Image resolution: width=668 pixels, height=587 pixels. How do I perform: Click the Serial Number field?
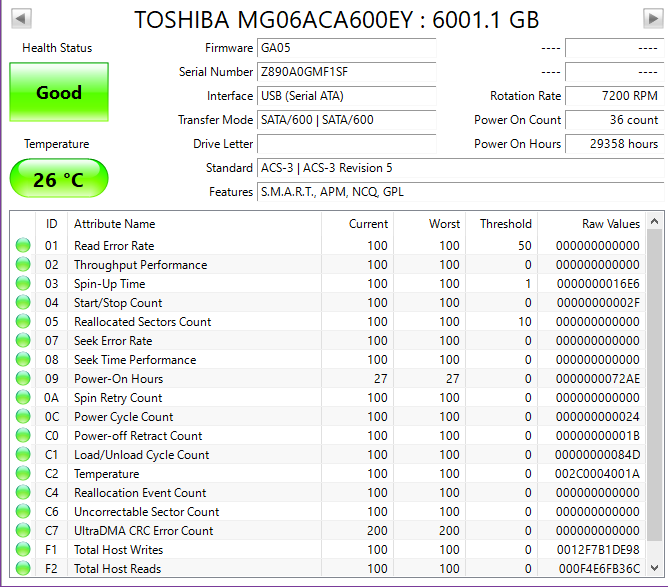click(346, 72)
